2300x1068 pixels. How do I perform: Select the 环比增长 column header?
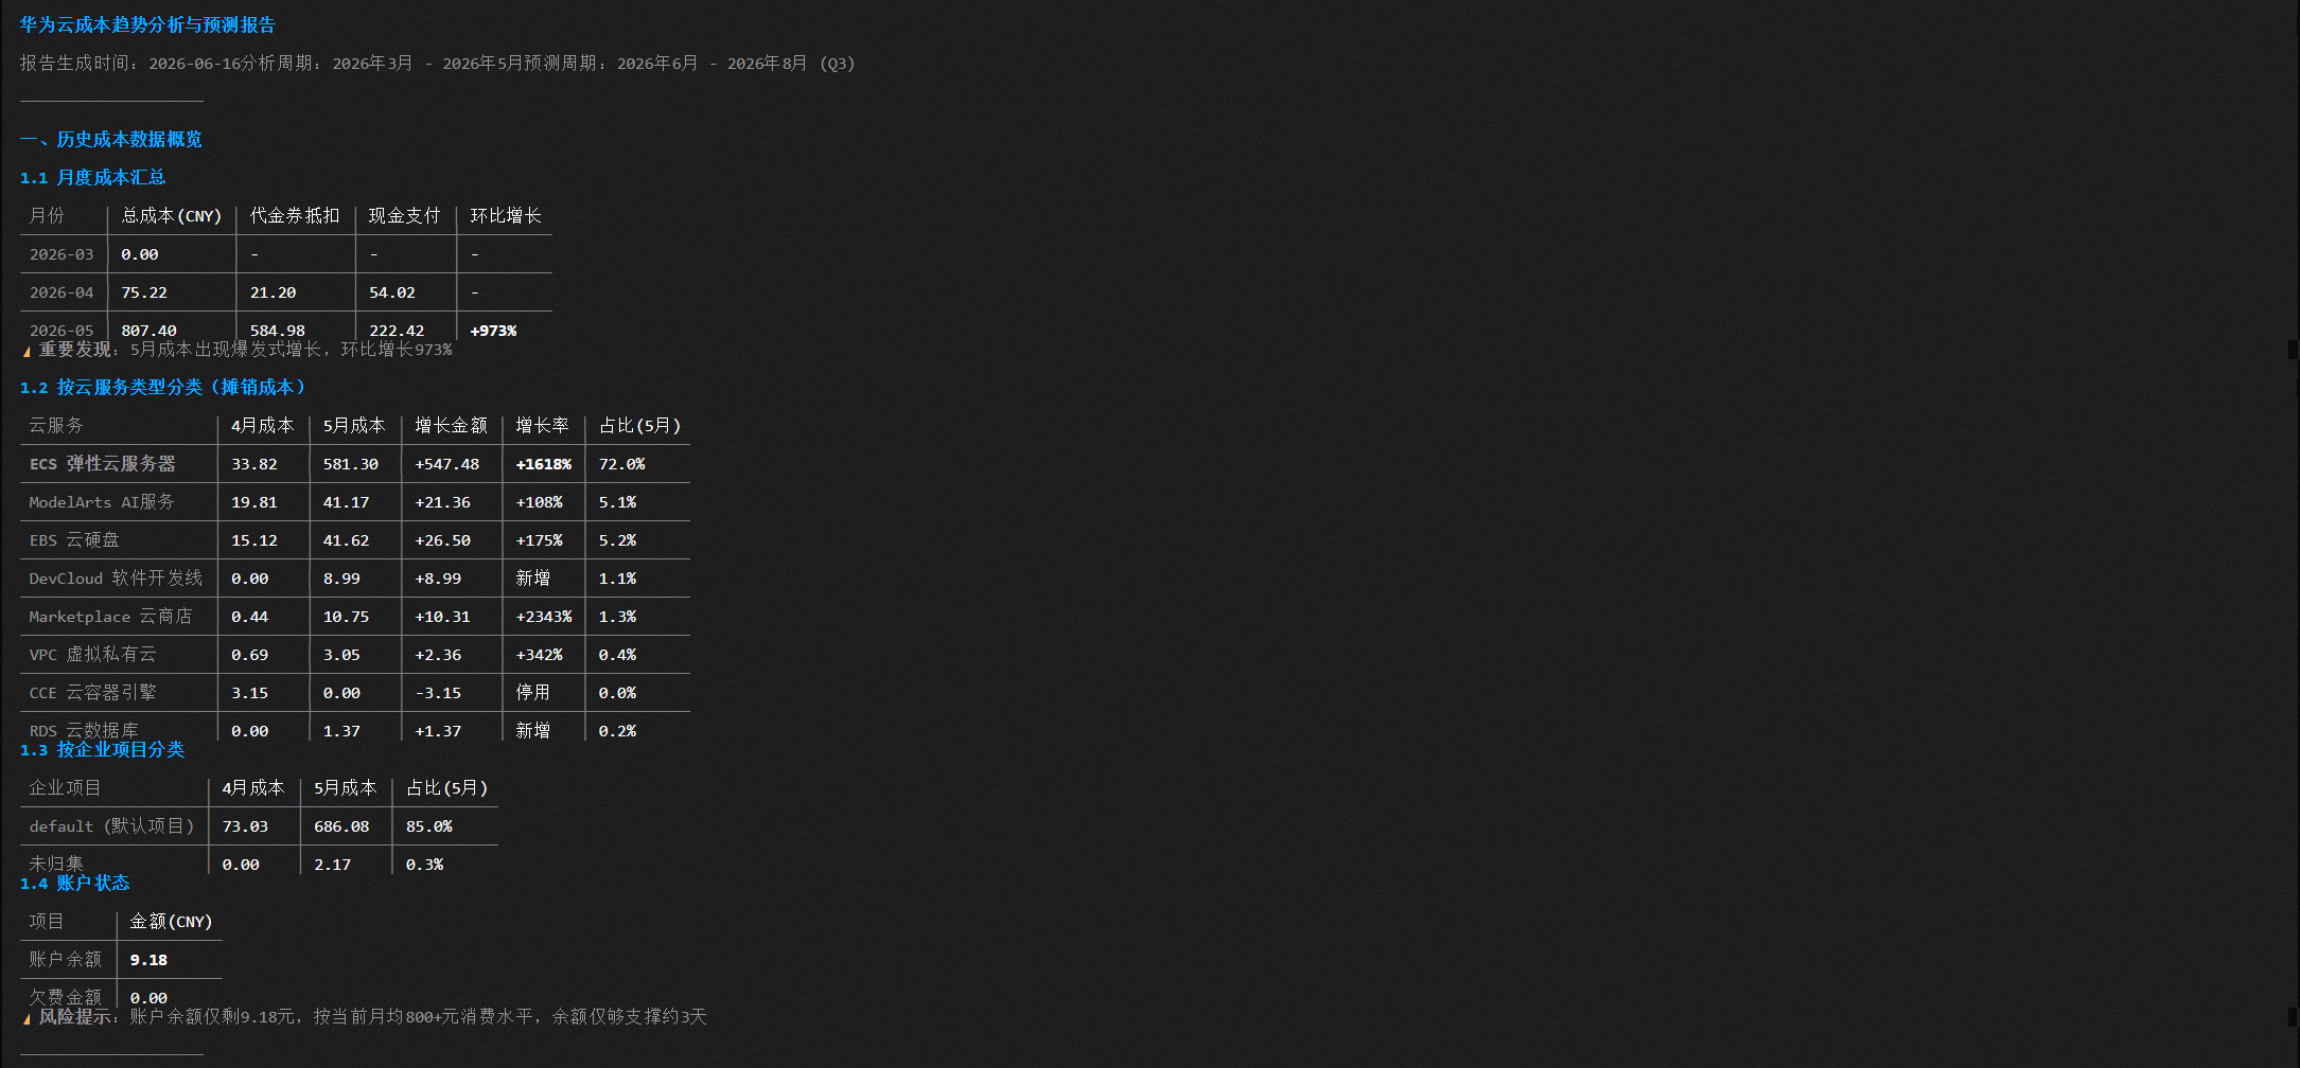coord(506,216)
